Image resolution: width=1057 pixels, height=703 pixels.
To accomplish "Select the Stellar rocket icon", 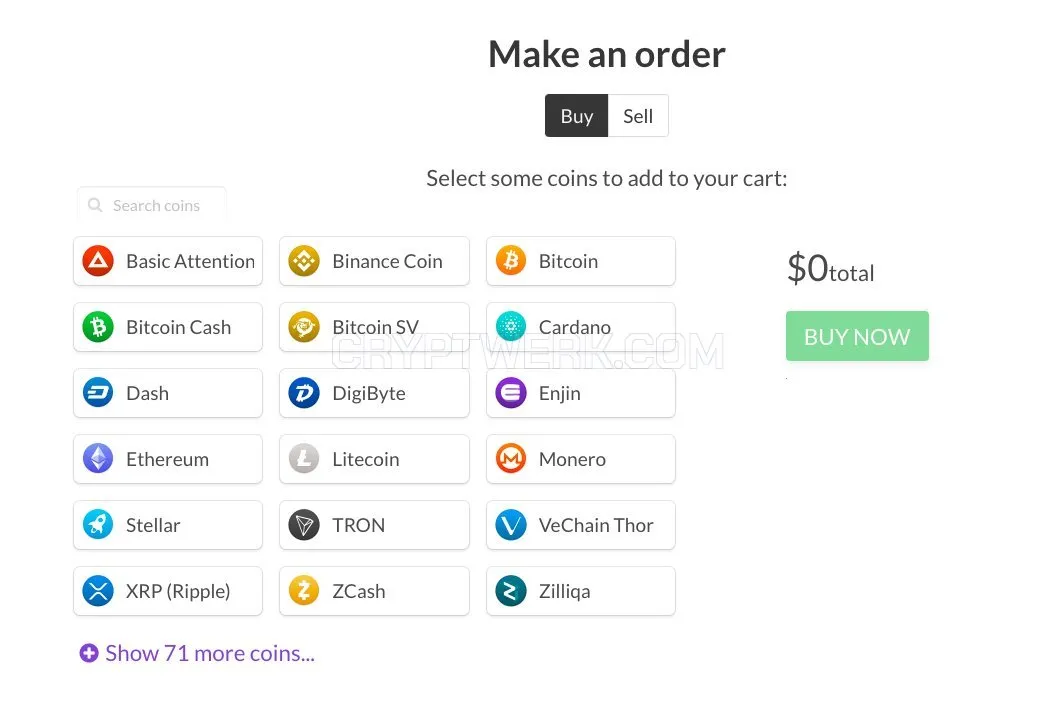I will [98, 525].
